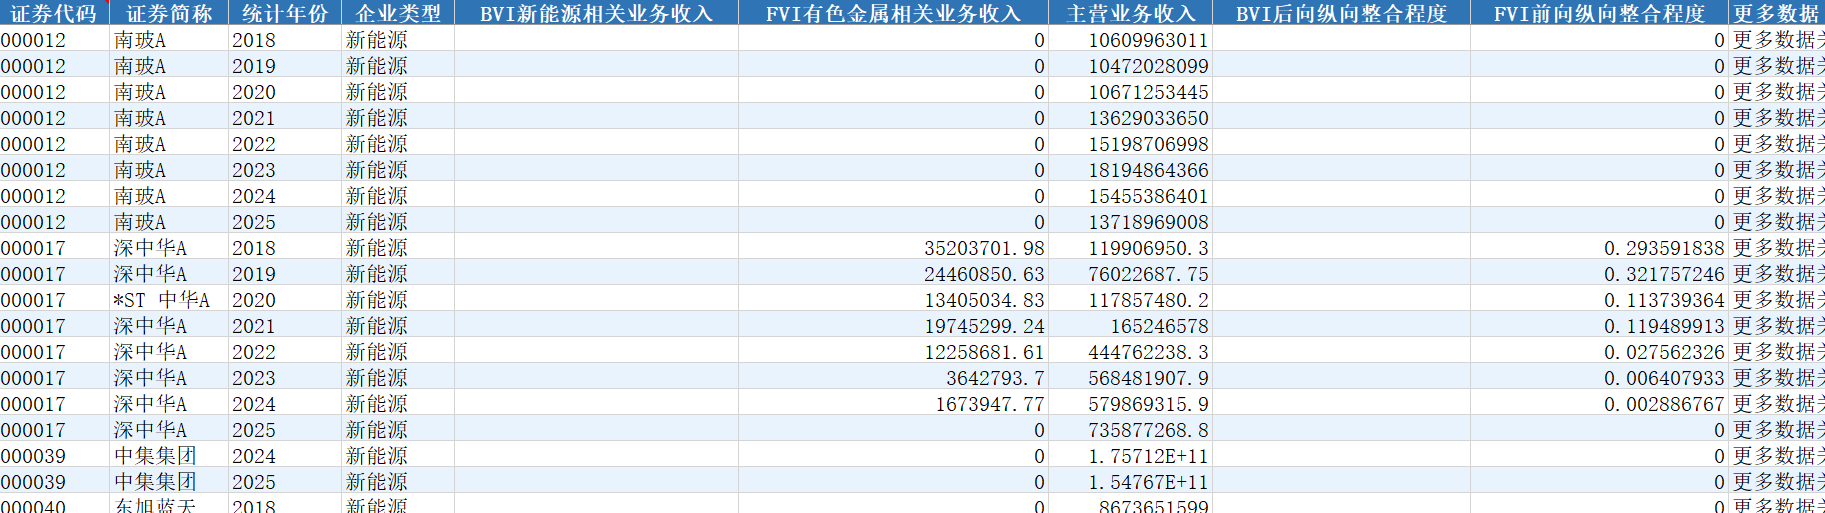Click the BVI新能源相关业务收入 header cell
Viewport: 1825px width, 513px height.
point(596,13)
